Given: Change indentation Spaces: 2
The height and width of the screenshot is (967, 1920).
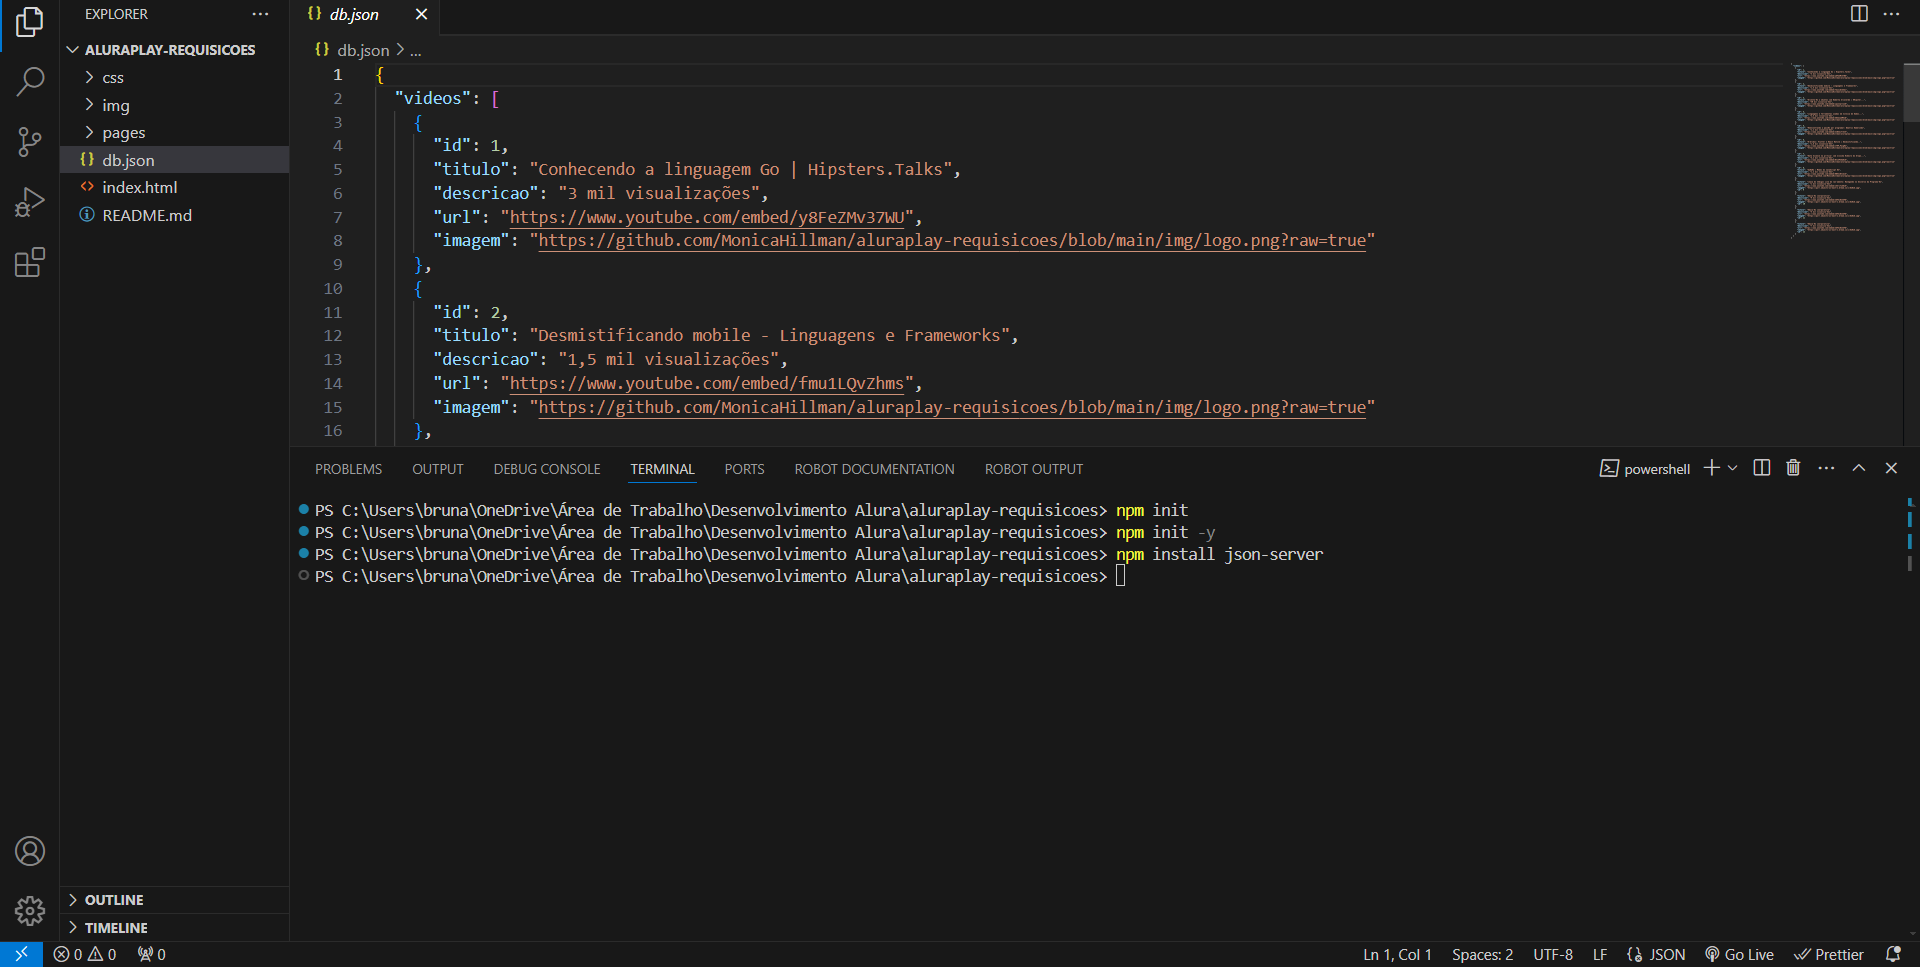Looking at the screenshot, I should tap(1482, 954).
